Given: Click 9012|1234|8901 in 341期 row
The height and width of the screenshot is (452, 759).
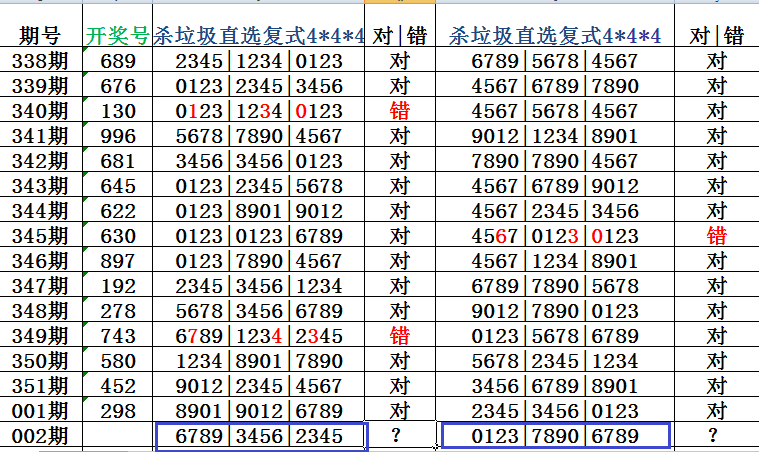Looking at the screenshot, I should [555, 135].
